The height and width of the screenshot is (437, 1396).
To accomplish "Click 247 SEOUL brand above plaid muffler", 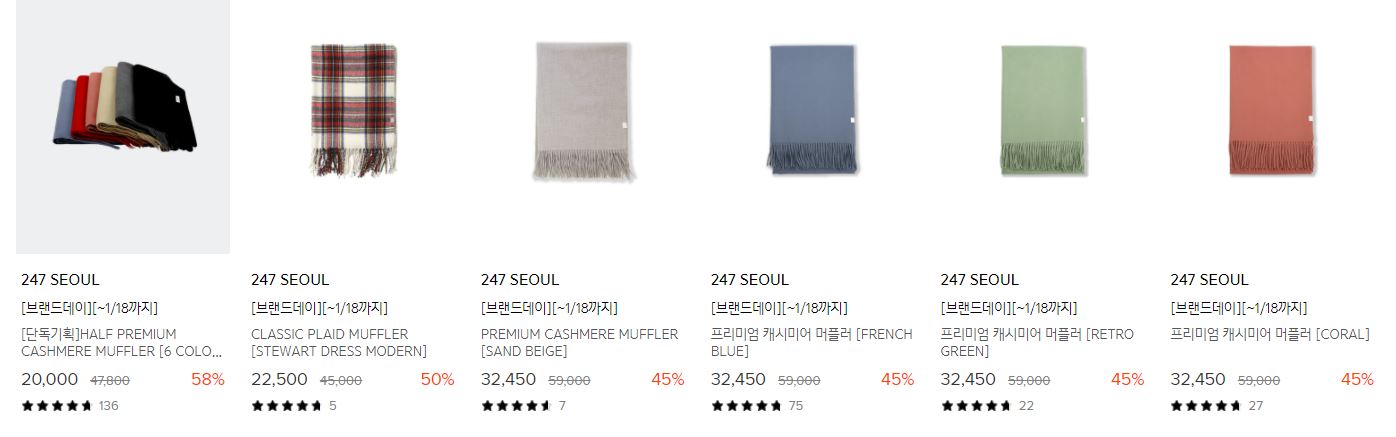I will click(x=290, y=280).
